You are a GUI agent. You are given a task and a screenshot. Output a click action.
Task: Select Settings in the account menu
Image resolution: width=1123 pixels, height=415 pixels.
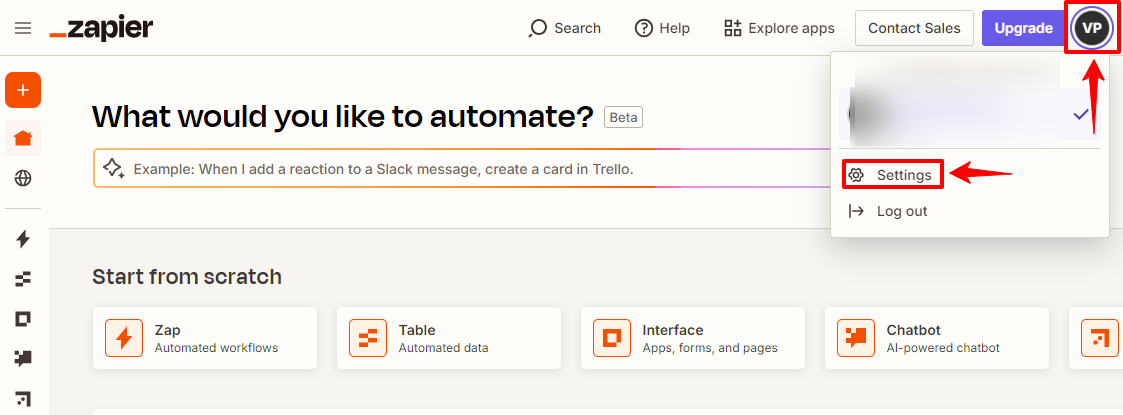[893, 175]
